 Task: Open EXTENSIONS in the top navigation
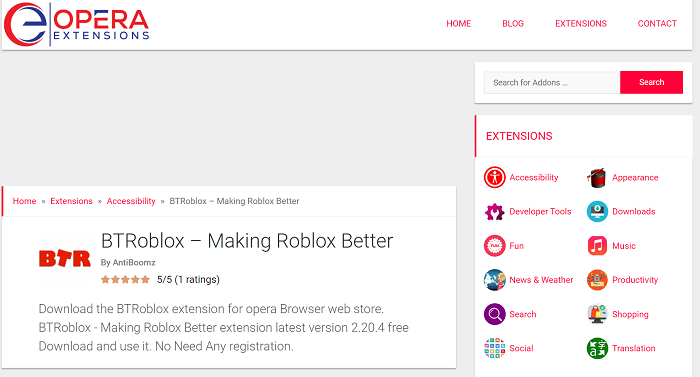click(581, 24)
